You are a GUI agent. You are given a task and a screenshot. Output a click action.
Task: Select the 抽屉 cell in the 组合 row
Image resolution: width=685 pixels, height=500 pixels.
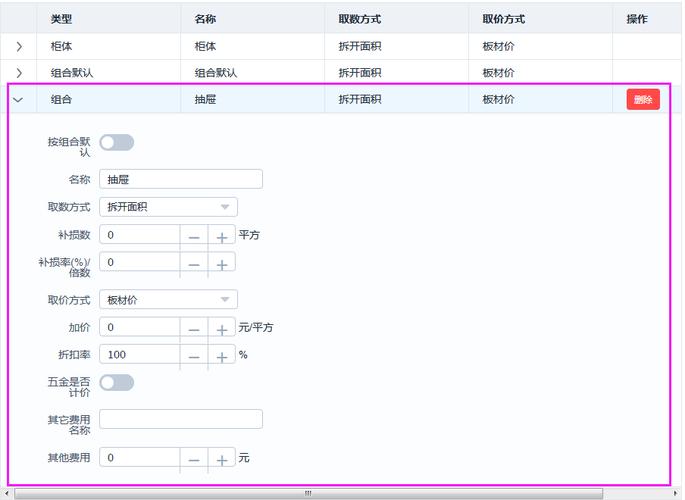tap(253, 100)
